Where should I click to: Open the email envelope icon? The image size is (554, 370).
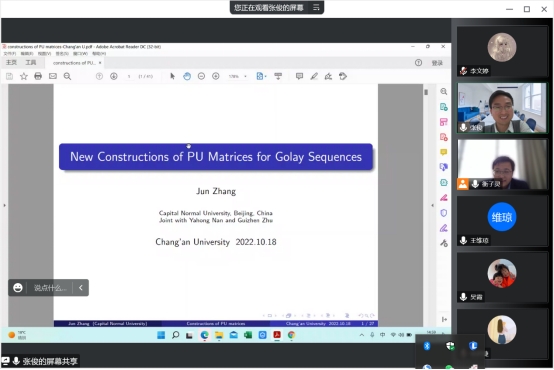point(53,76)
